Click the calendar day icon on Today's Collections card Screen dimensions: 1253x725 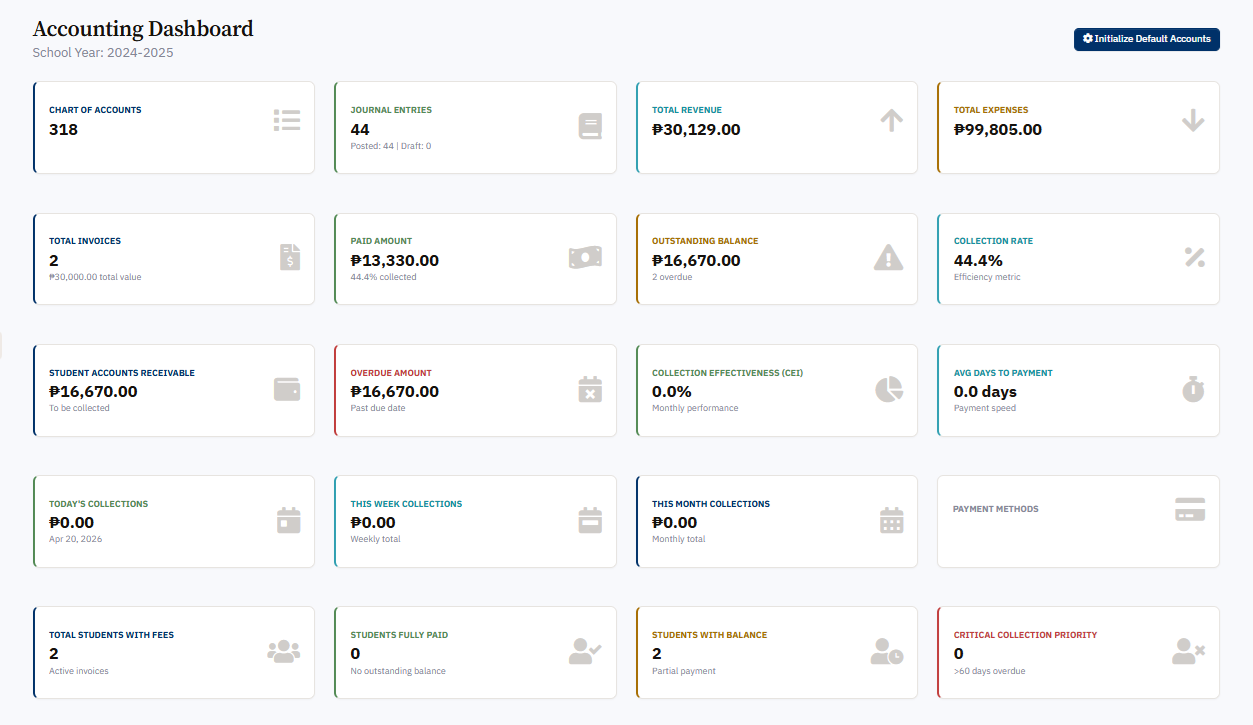[289, 520]
